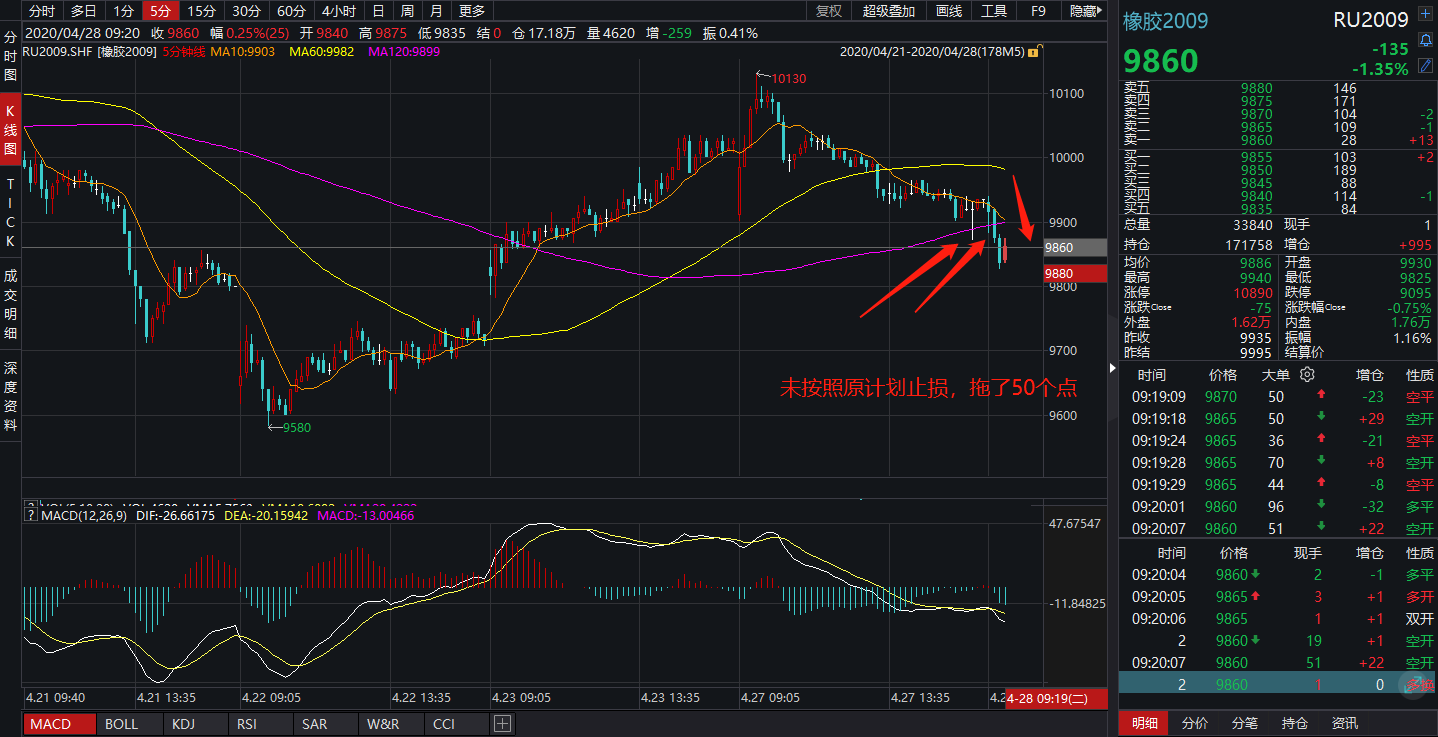Click the MACD(12,26,9) parameter label
Screen dimensions: 1438x737
(84, 516)
